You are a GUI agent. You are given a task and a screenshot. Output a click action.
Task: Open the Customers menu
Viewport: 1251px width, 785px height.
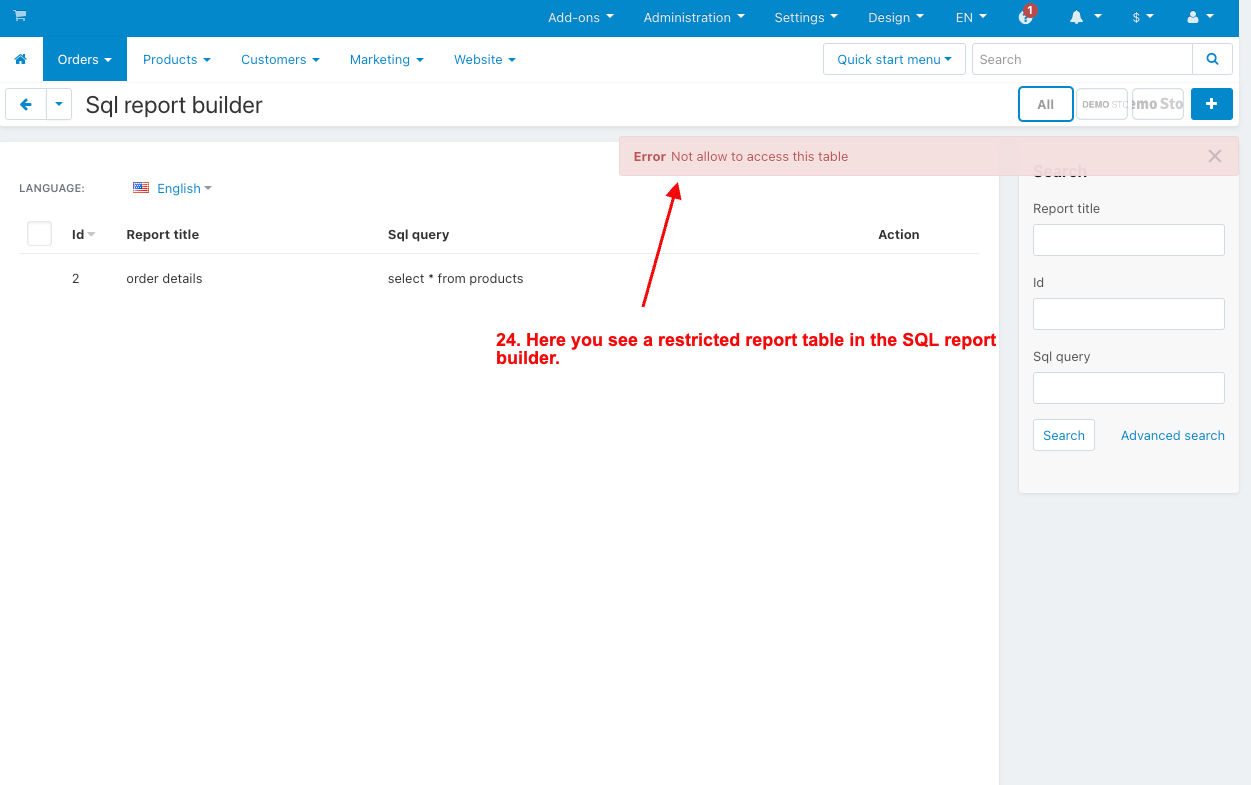coord(280,60)
